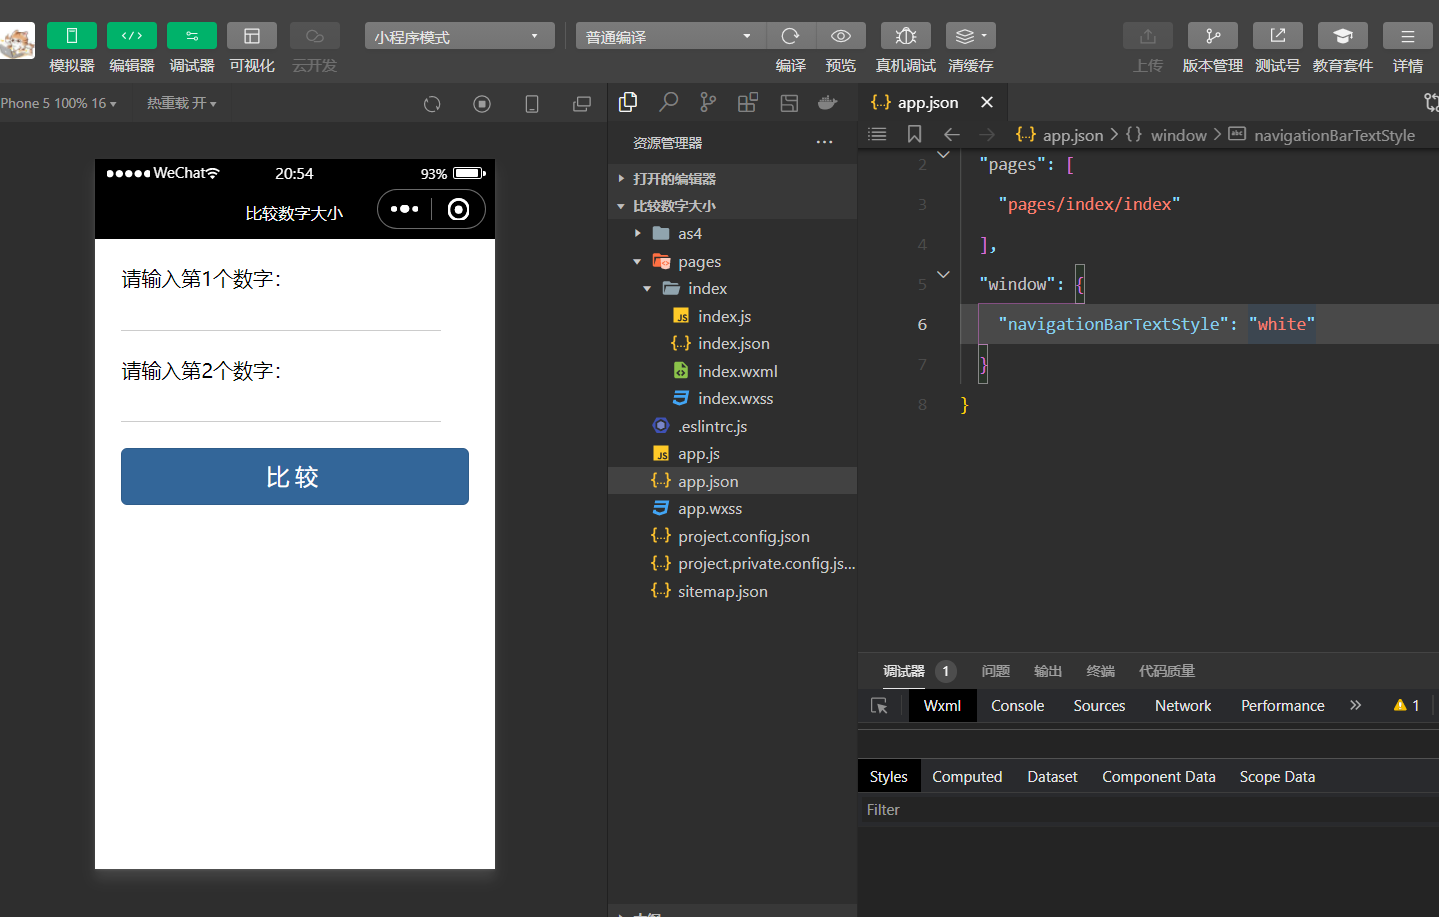Open the 小程序模式 mode dropdown
The height and width of the screenshot is (917, 1439).
pos(460,36)
